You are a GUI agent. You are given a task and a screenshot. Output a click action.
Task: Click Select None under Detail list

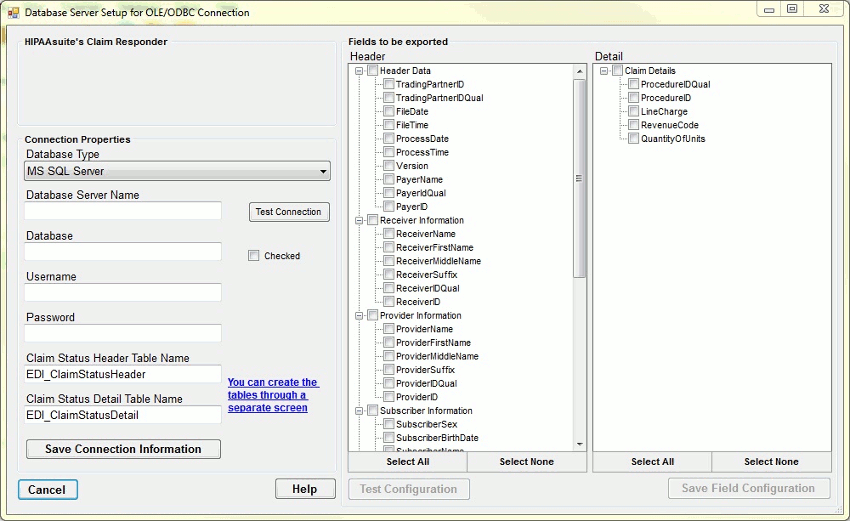tap(771, 462)
